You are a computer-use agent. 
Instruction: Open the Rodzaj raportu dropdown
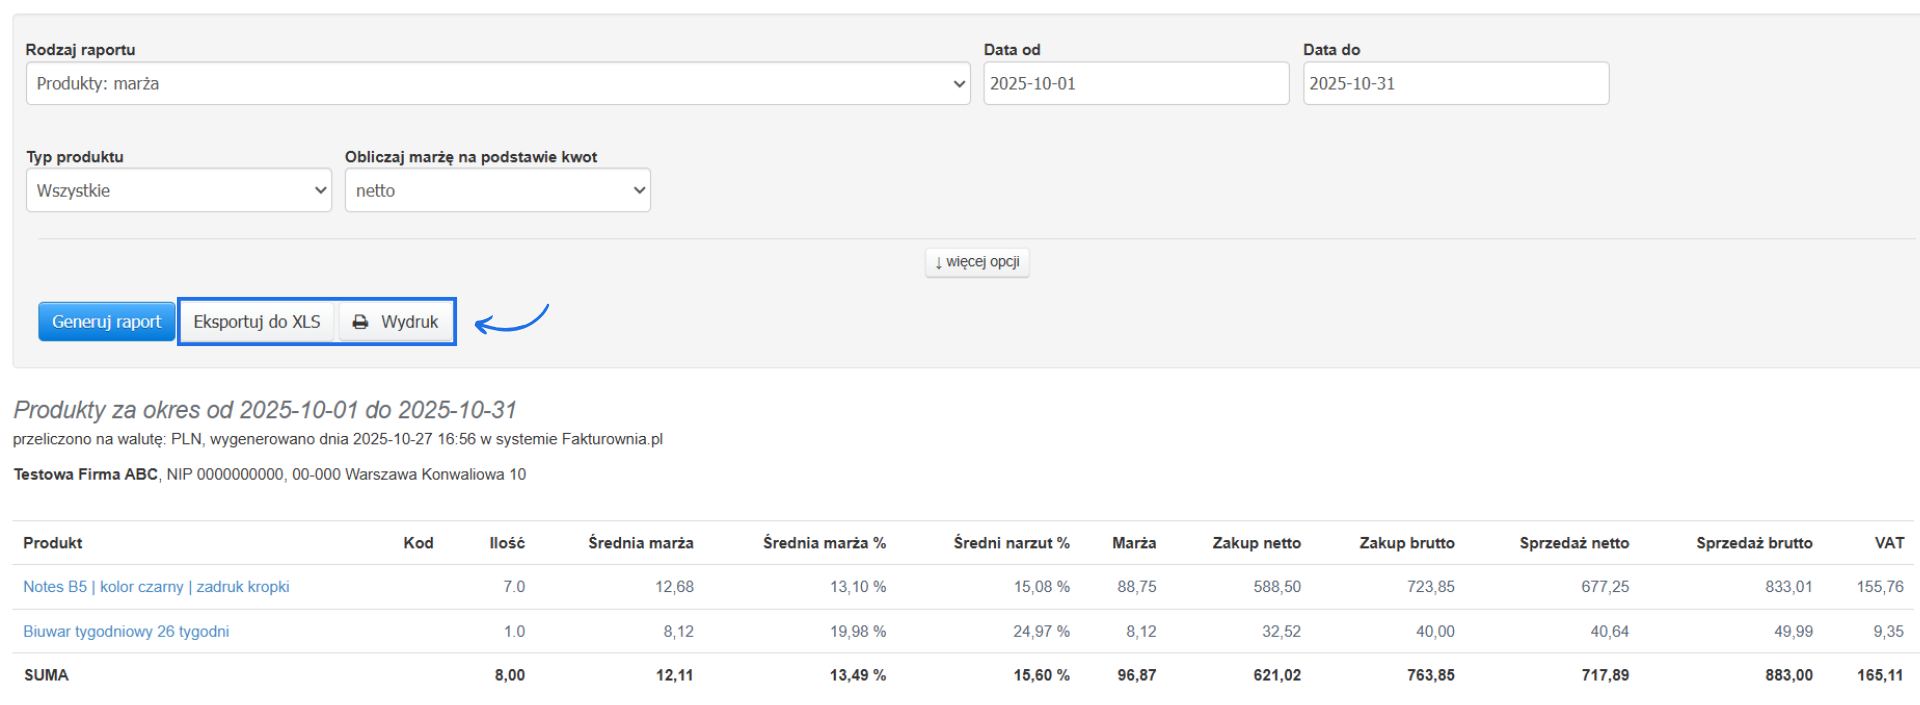click(x=497, y=84)
